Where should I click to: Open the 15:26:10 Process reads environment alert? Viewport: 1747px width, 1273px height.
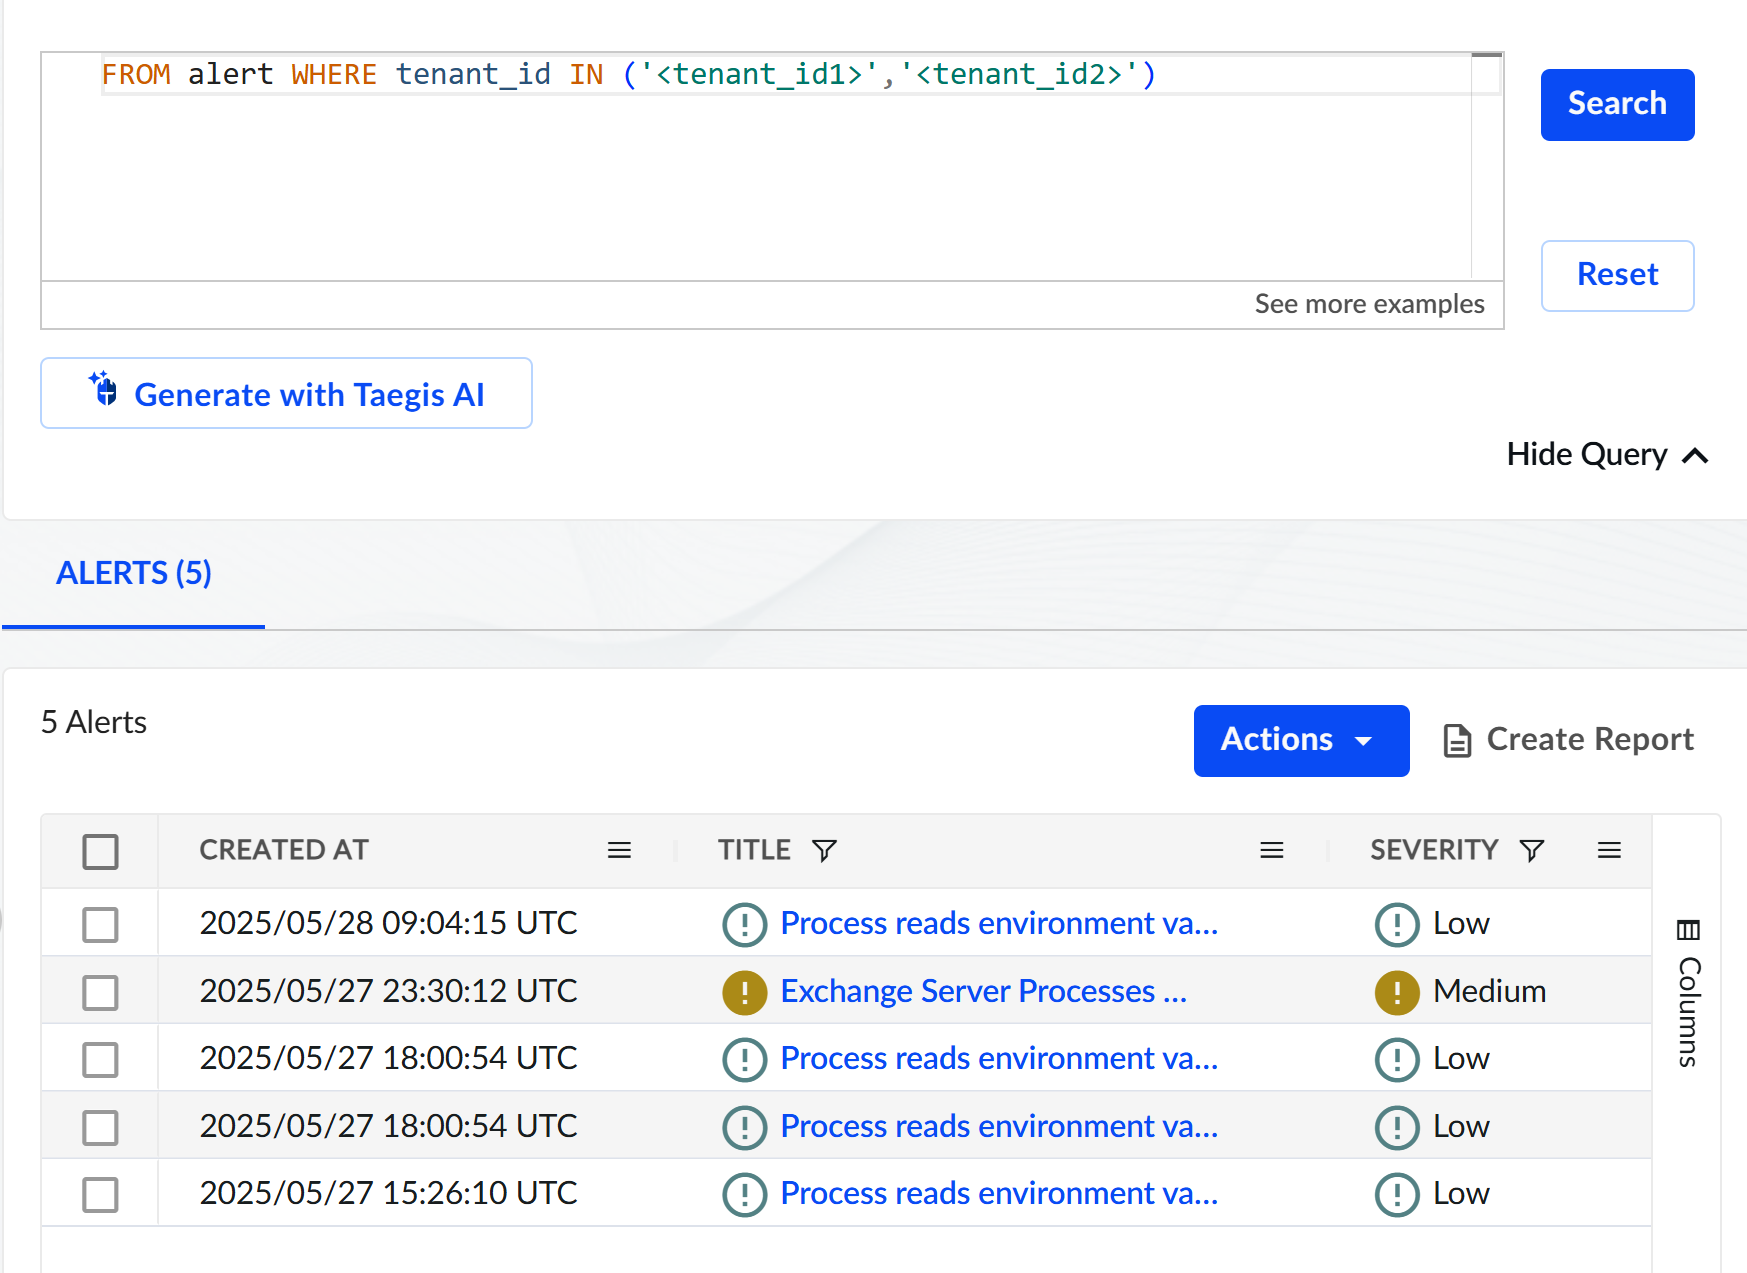pos(999,1194)
